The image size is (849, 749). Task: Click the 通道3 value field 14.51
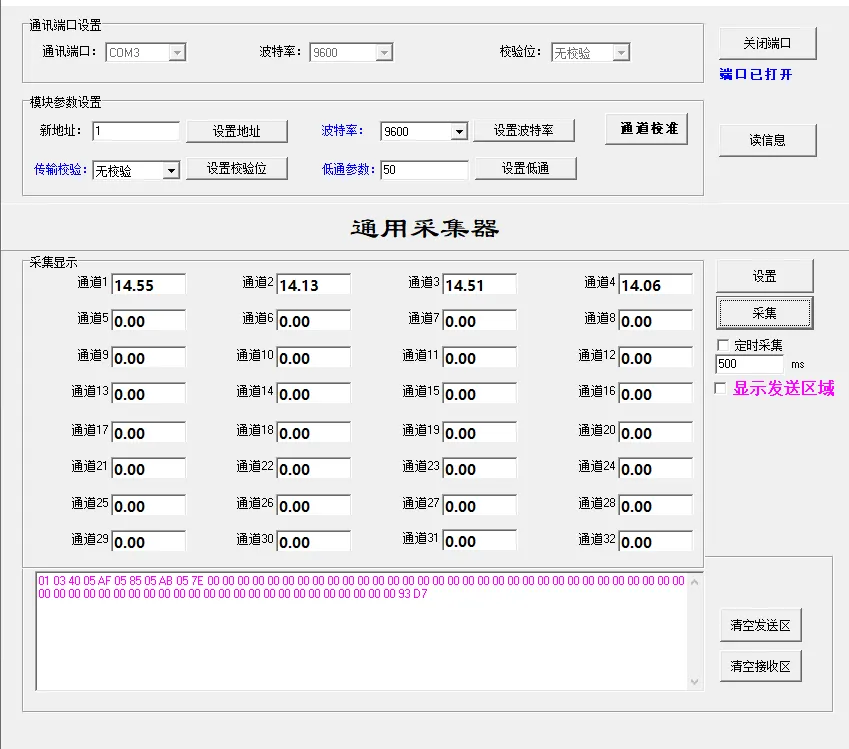pos(479,285)
